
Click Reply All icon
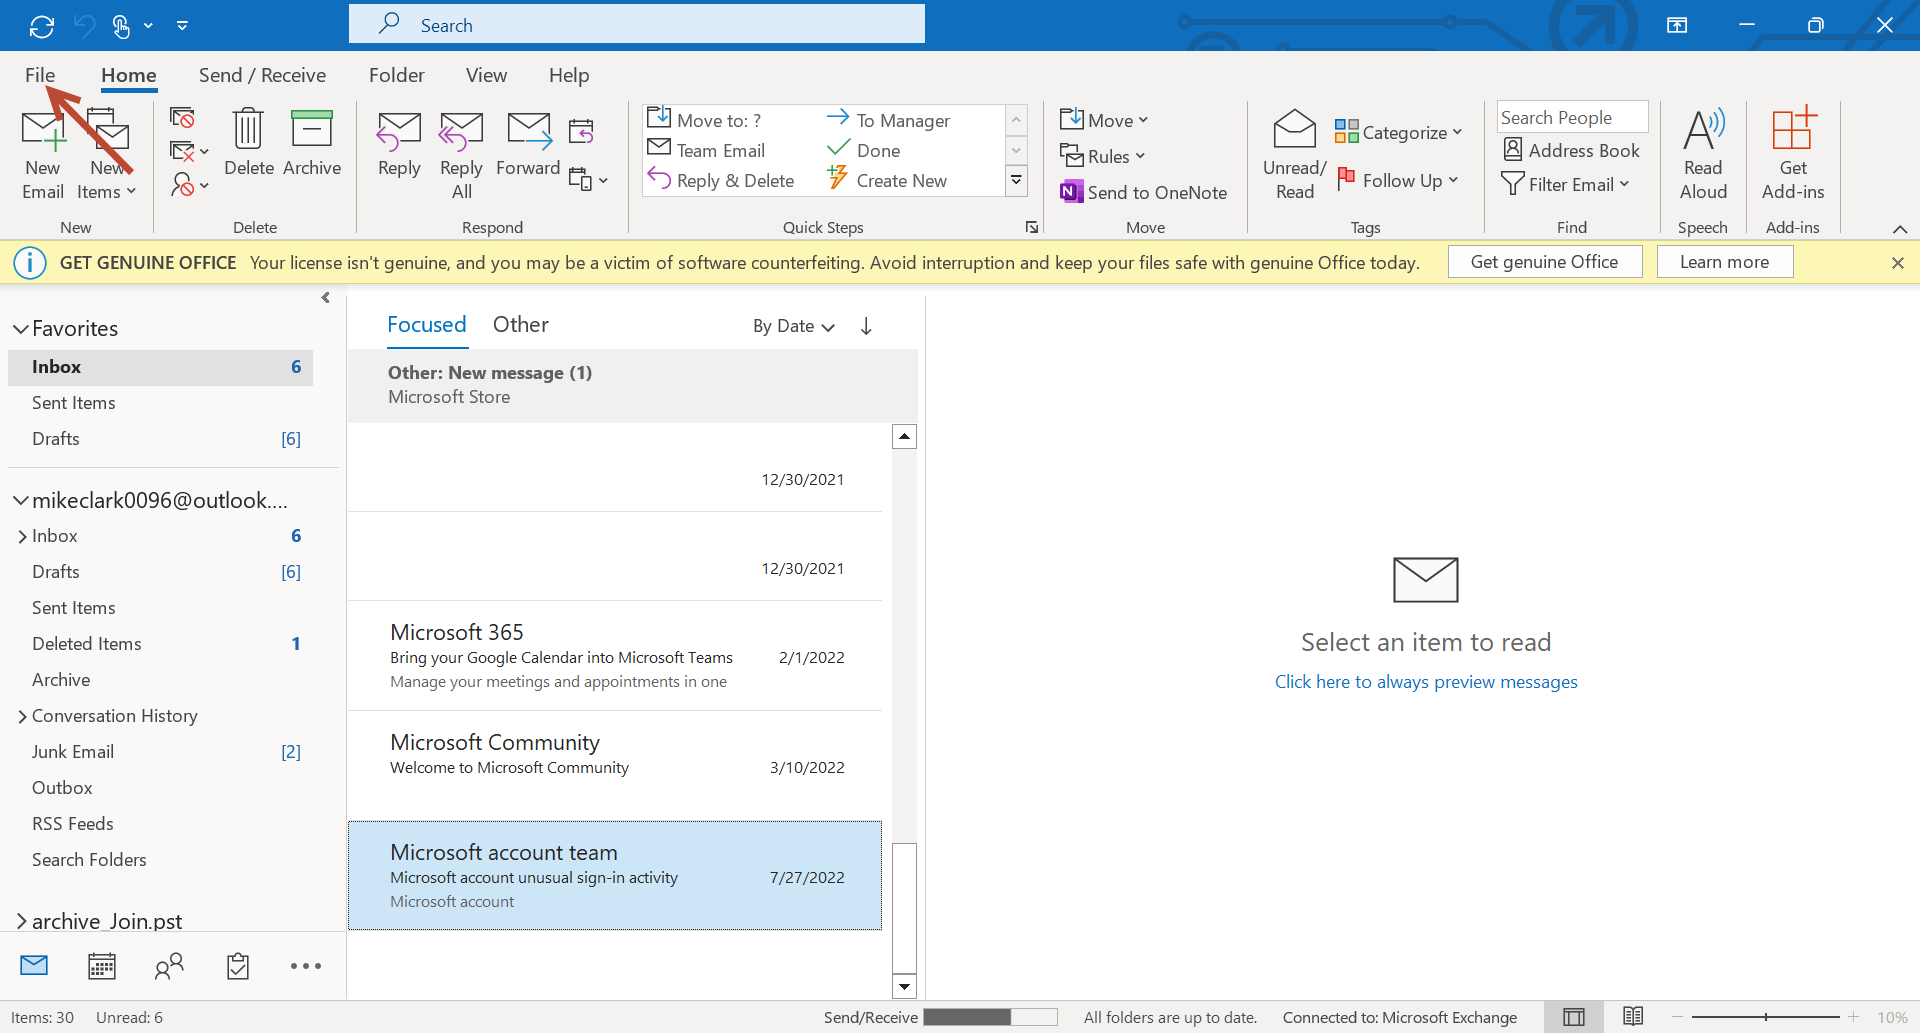(461, 153)
